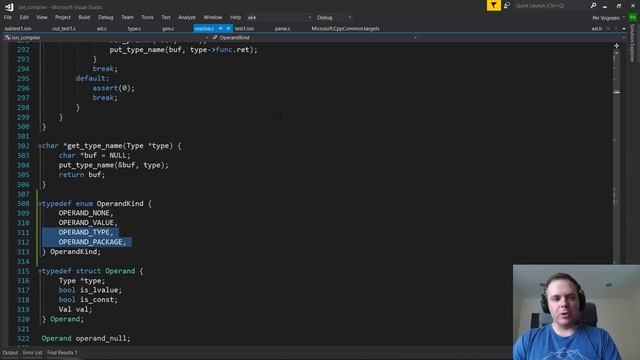Open the Project menu
640x360 pixels.
[x=63, y=17]
